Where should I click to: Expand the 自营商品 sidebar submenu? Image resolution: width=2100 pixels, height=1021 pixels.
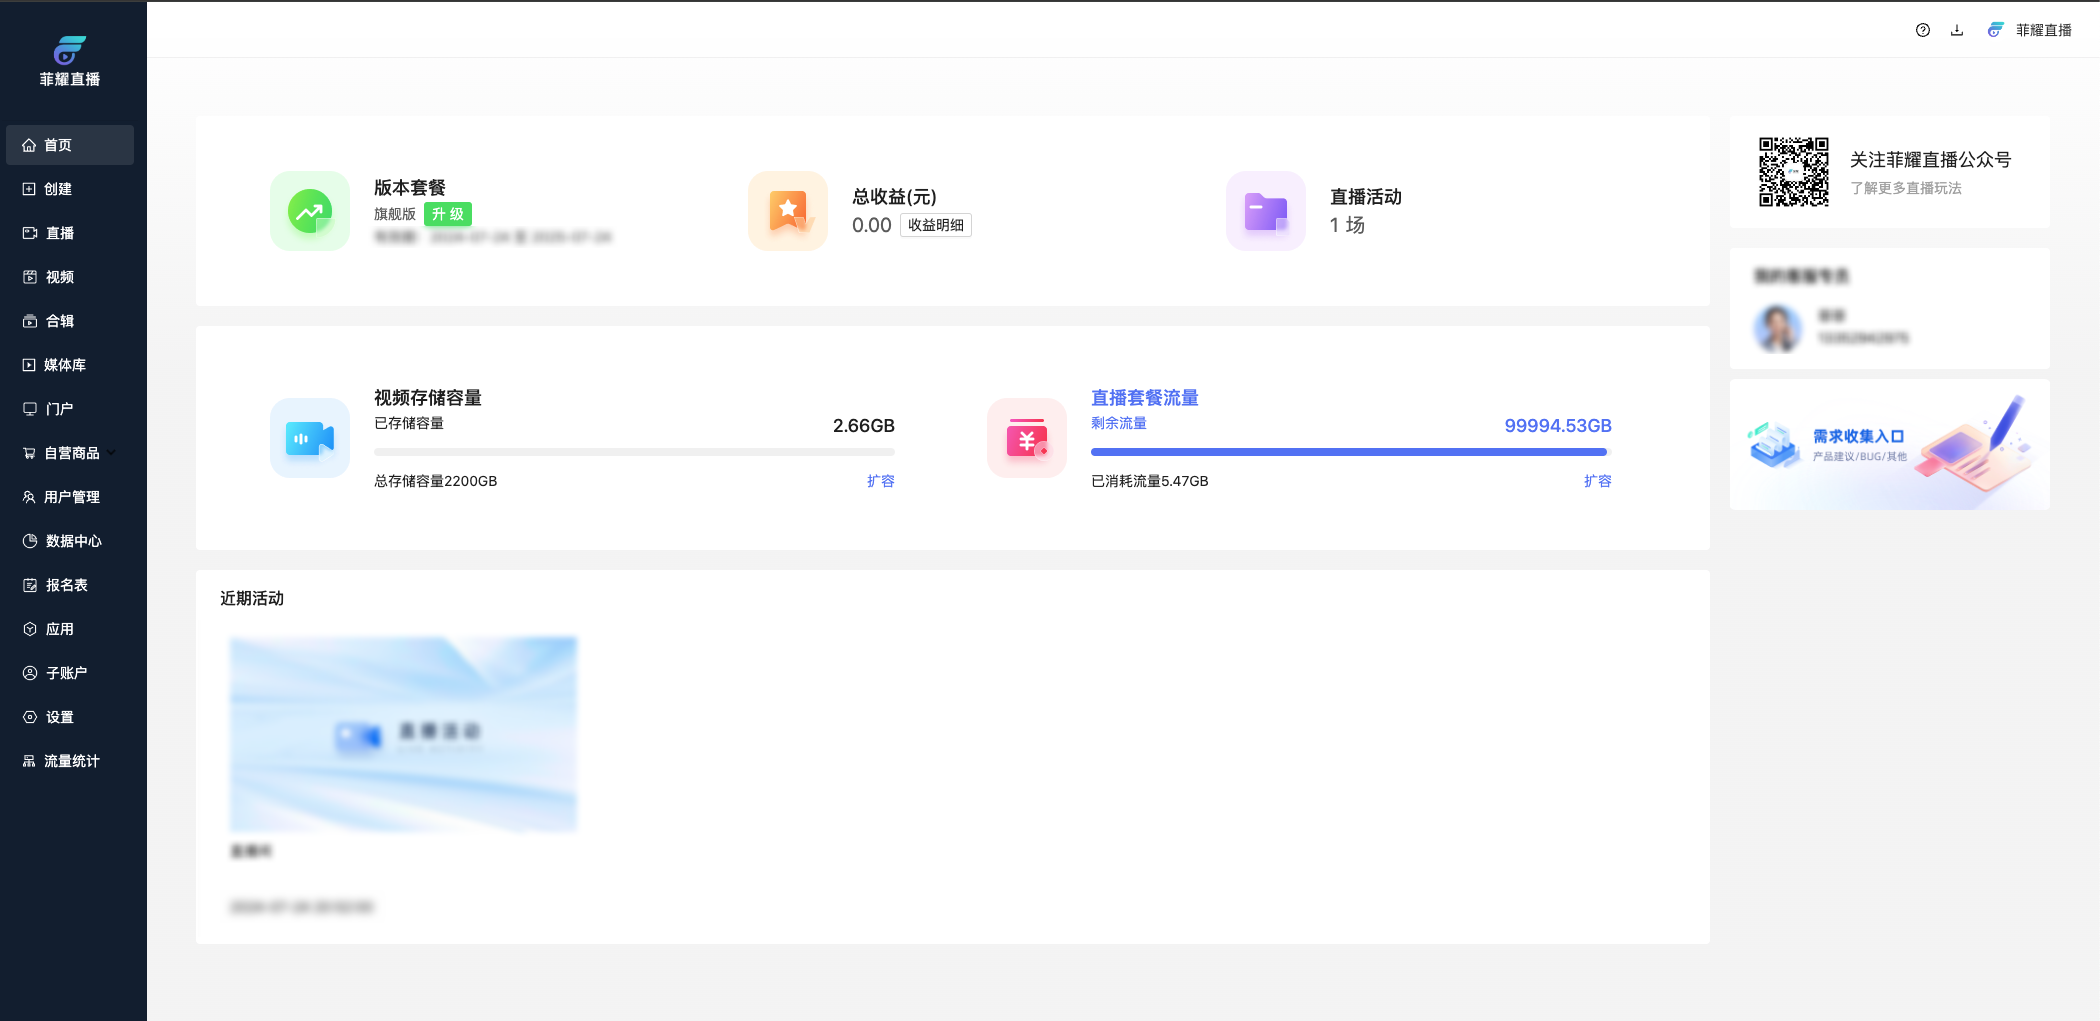click(112, 453)
